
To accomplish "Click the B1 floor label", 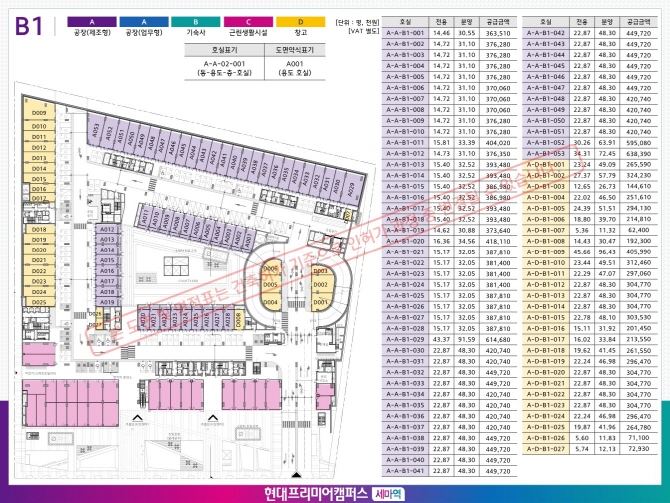I will tap(28, 28).
